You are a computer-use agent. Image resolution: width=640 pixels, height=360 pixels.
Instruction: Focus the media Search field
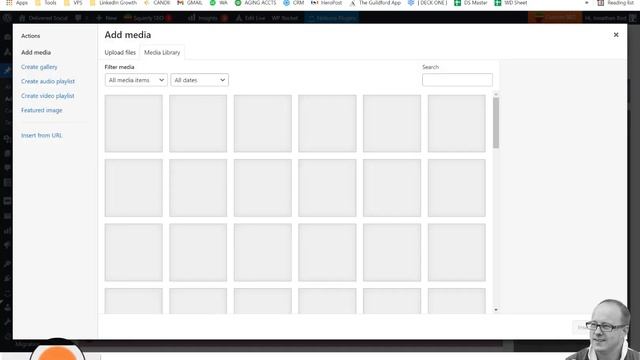pyautogui.click(x=457, y=80)
